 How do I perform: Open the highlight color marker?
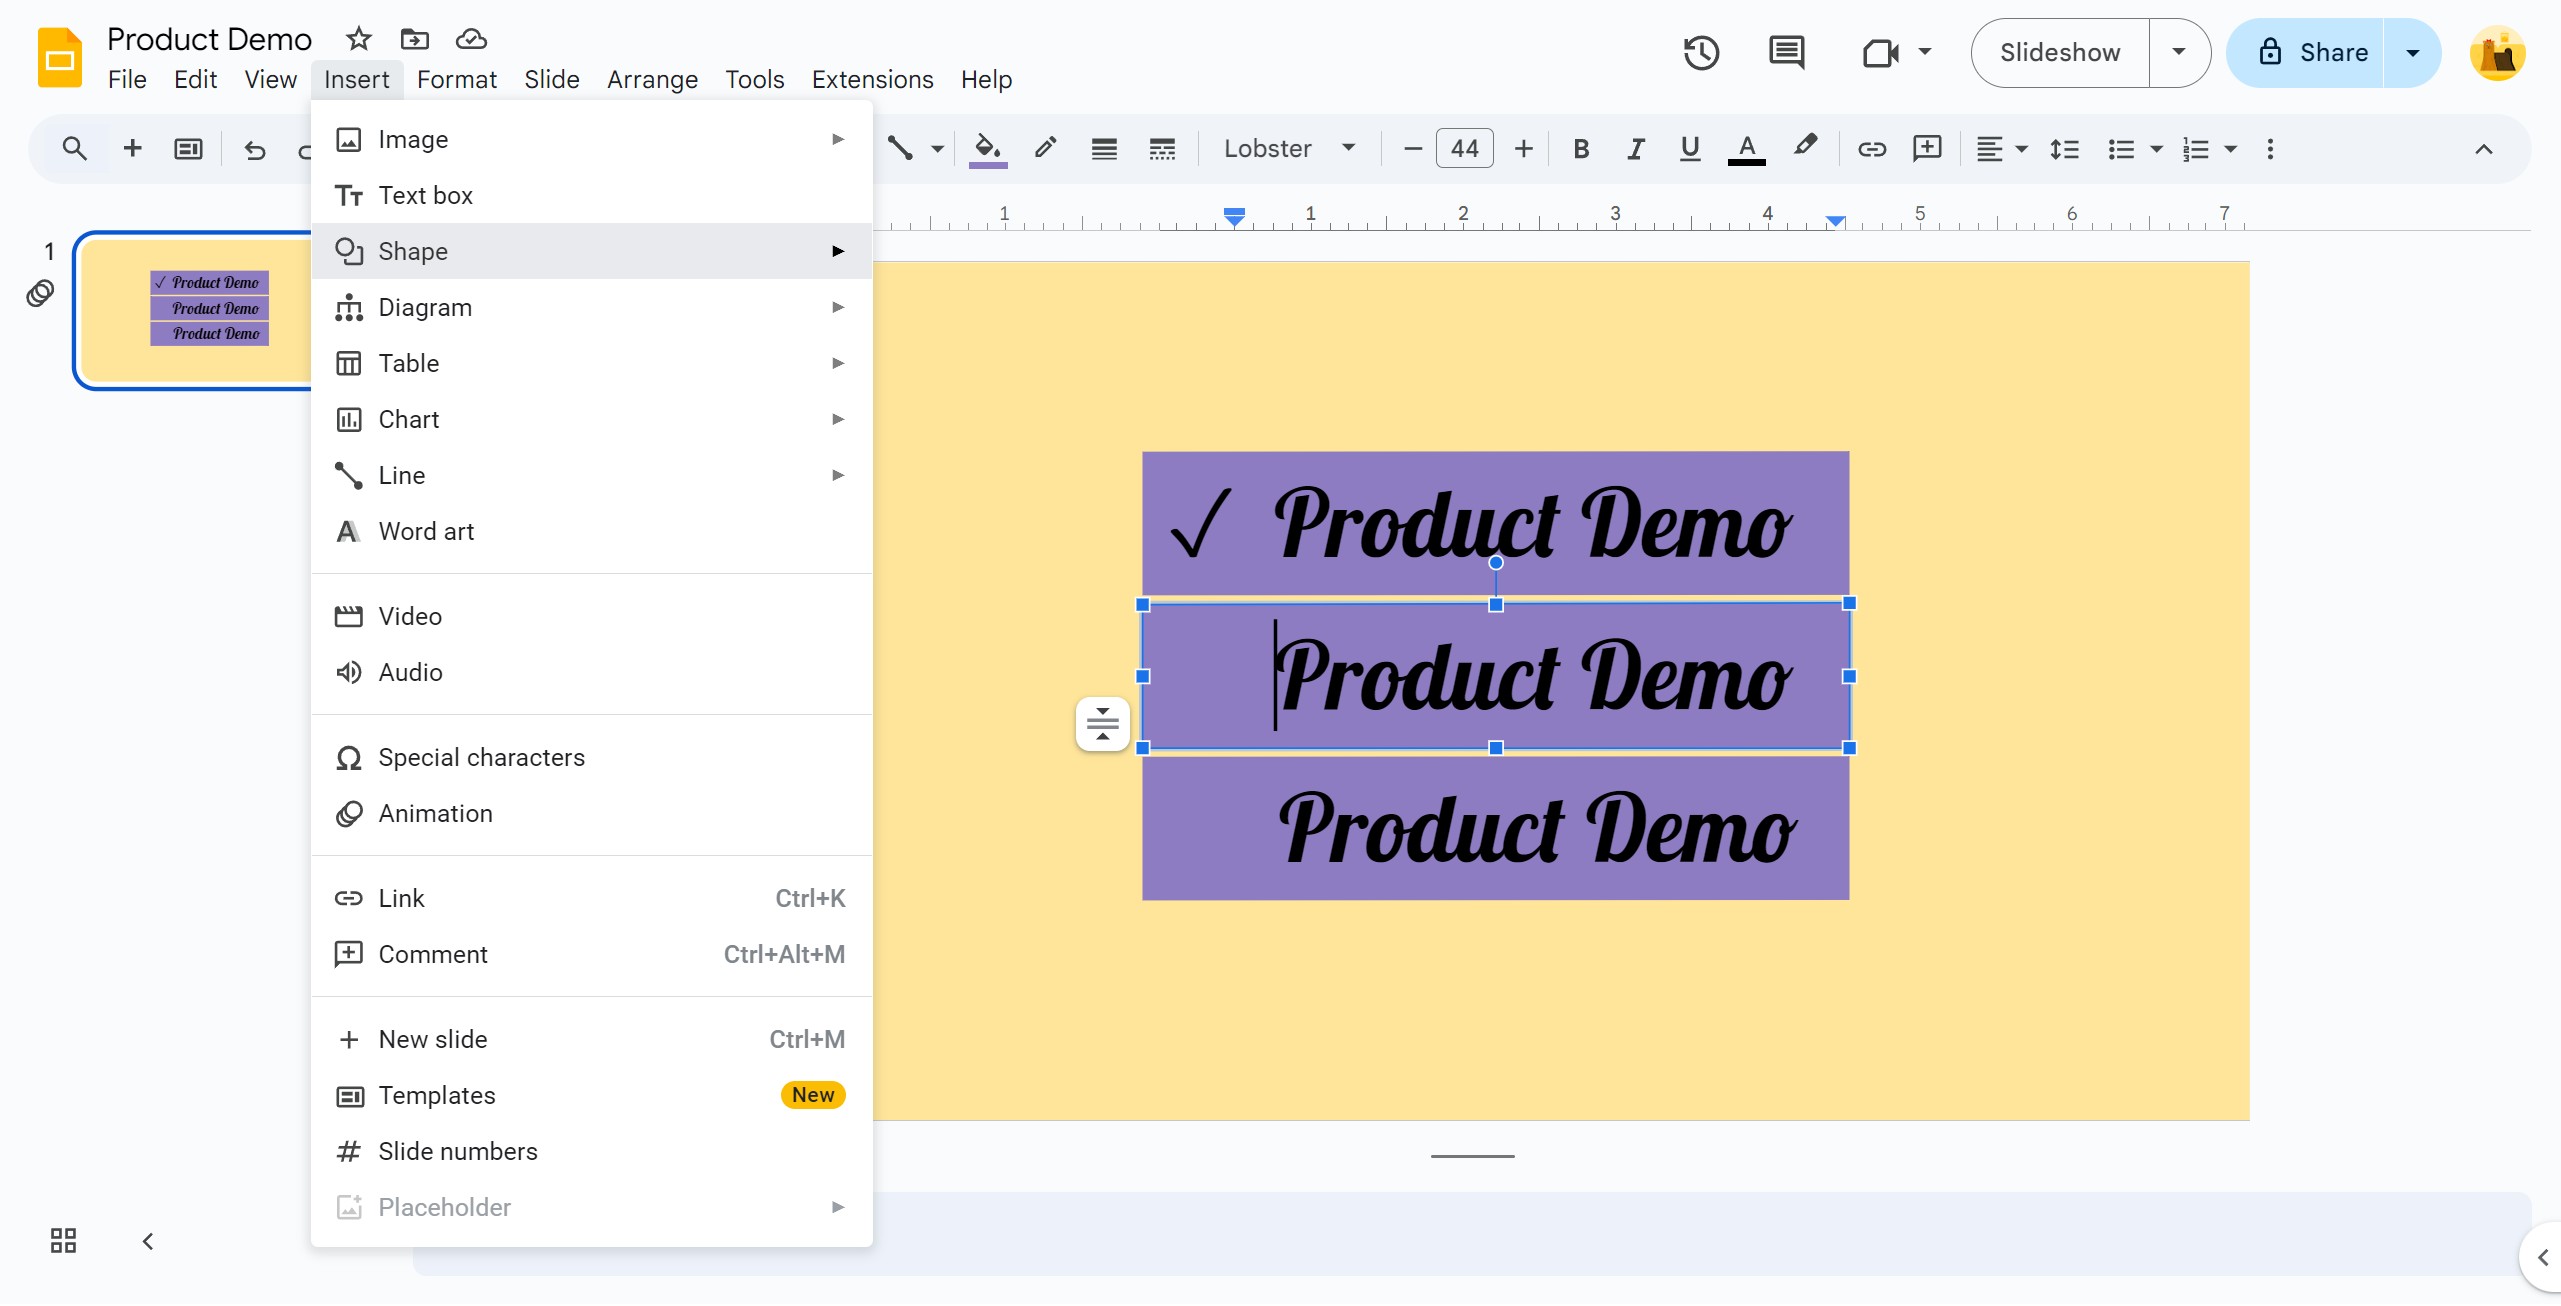click(x=1805, y=147)
